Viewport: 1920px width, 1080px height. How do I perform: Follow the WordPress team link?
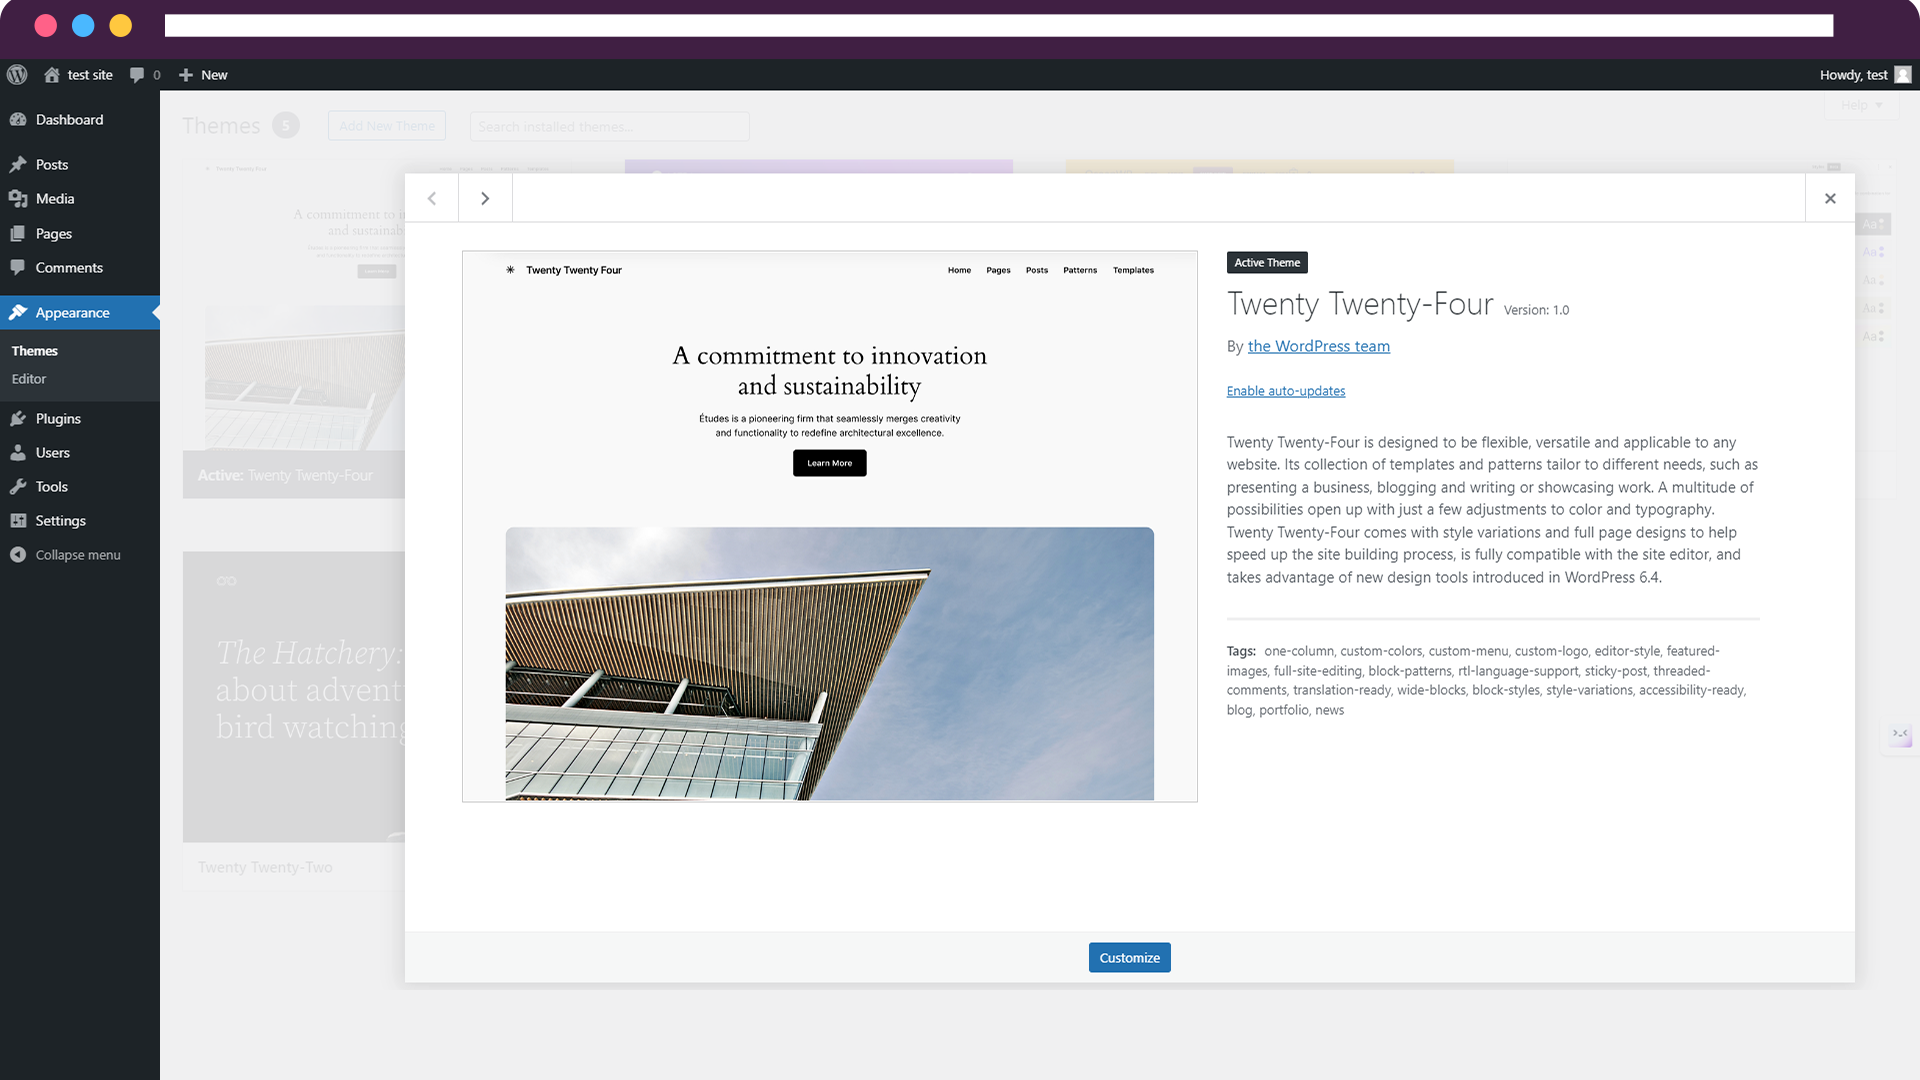(x=1318, y=346)
